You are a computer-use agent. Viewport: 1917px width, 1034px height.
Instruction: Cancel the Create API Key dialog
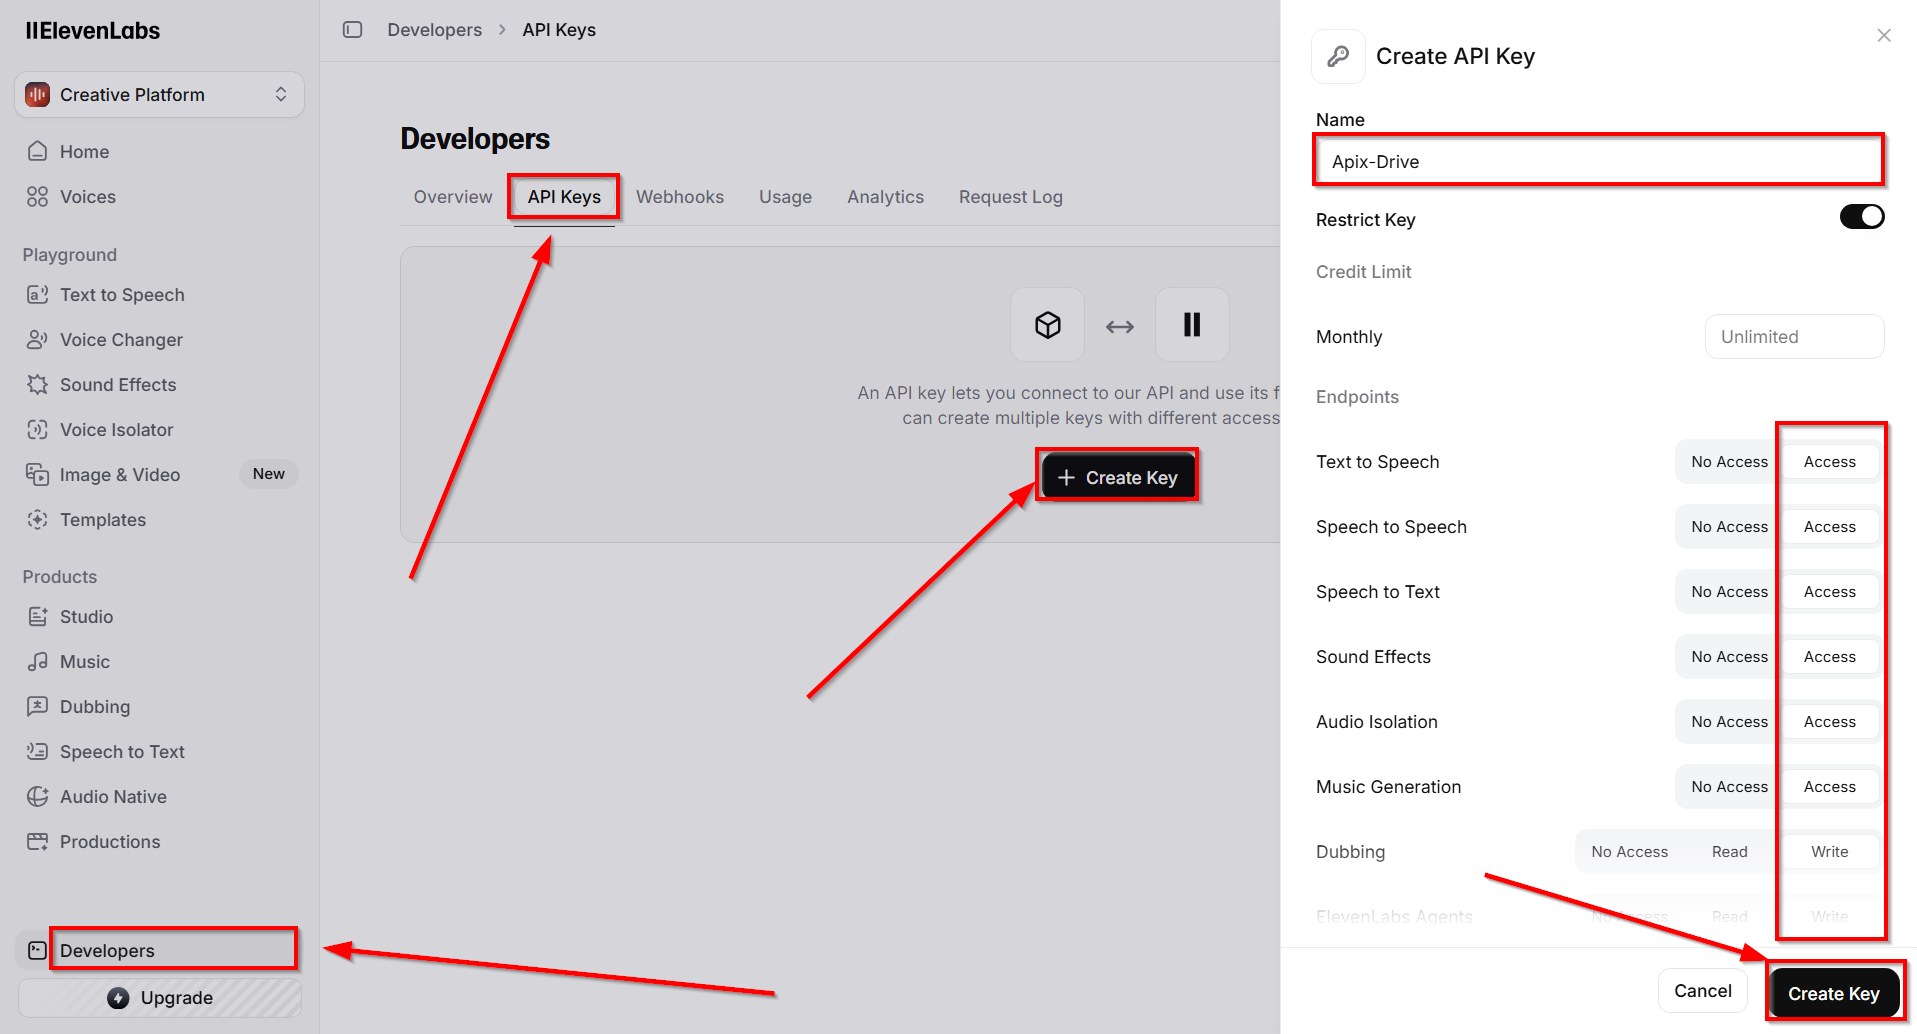(1702, 991)
